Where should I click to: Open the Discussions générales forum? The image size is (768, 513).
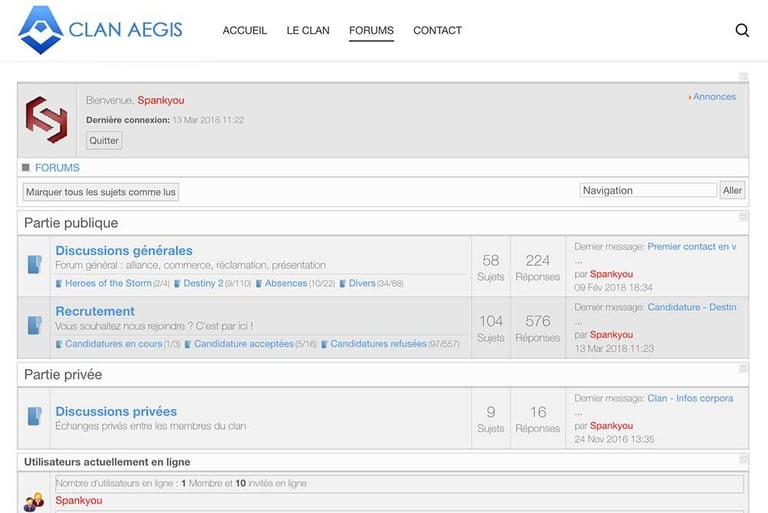[x=124, y=250]
